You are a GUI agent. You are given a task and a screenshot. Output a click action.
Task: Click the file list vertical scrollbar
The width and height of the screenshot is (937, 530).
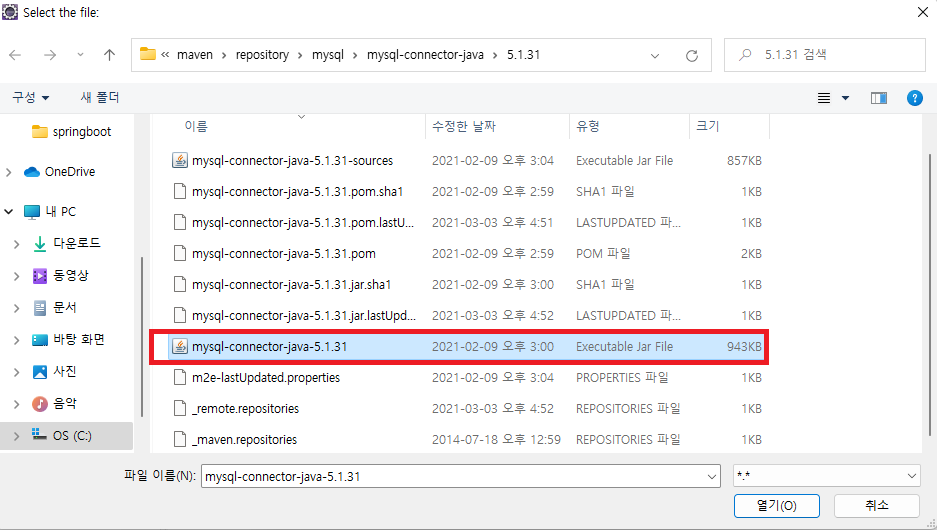930,294
